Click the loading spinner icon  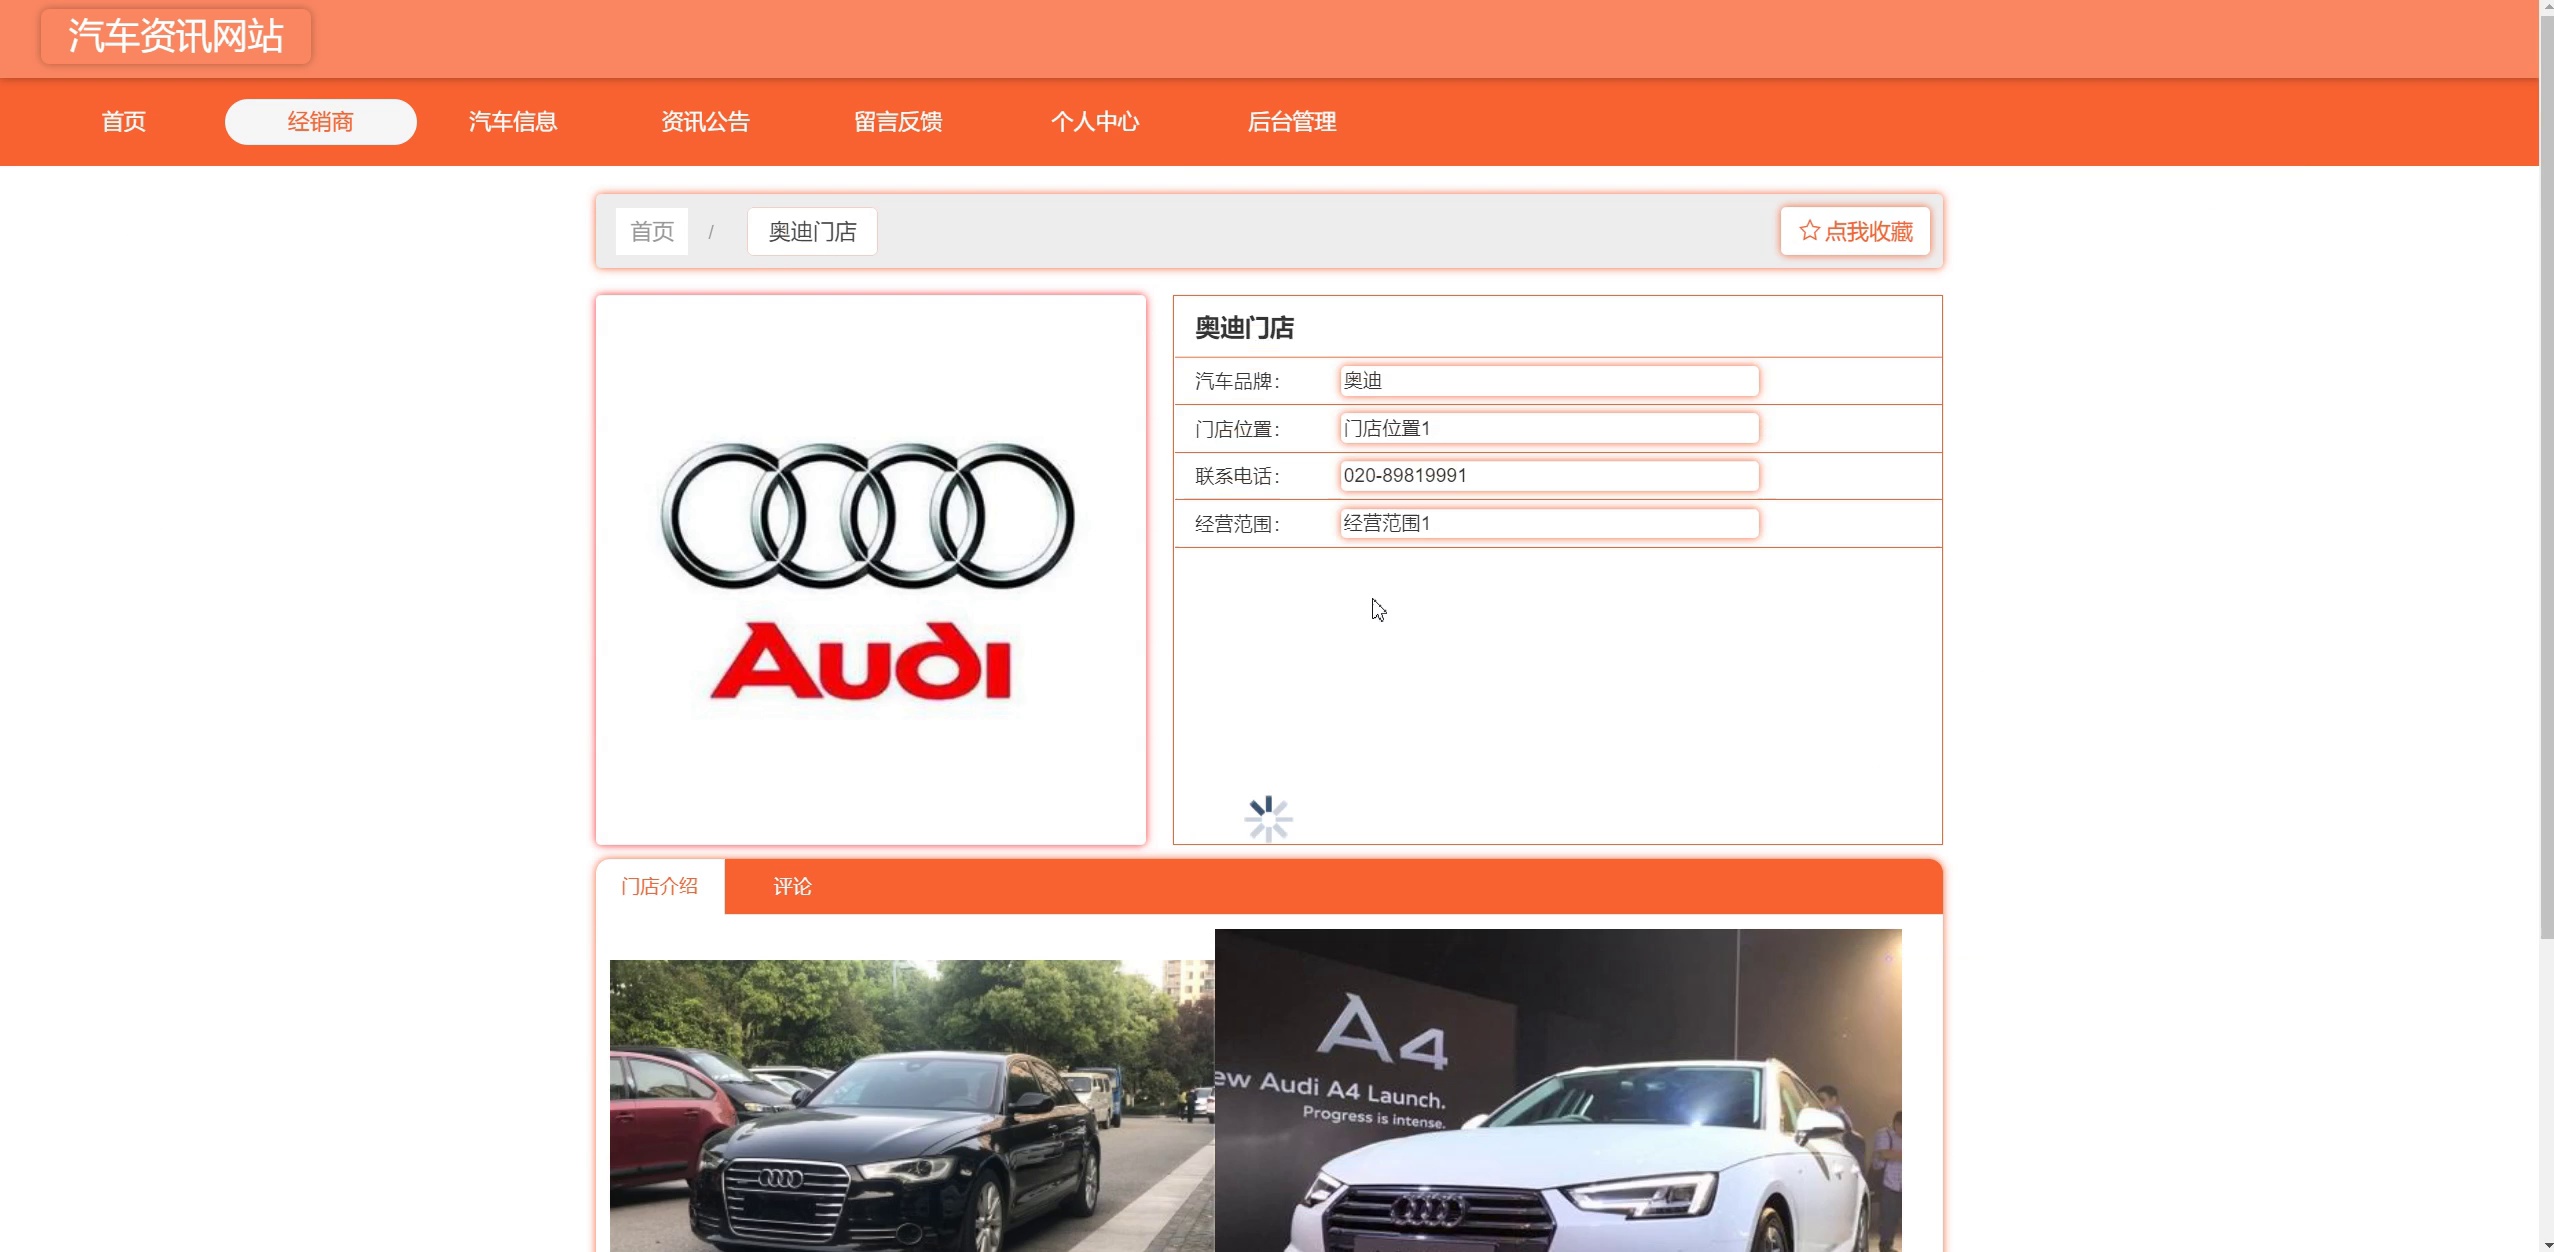point(1268,819)
